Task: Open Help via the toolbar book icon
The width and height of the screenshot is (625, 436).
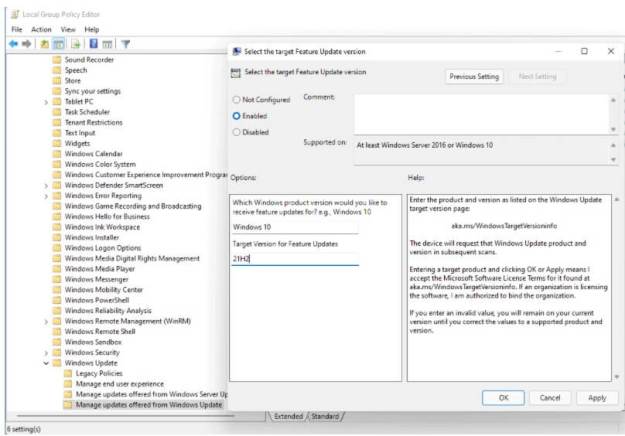Action: 93,43
